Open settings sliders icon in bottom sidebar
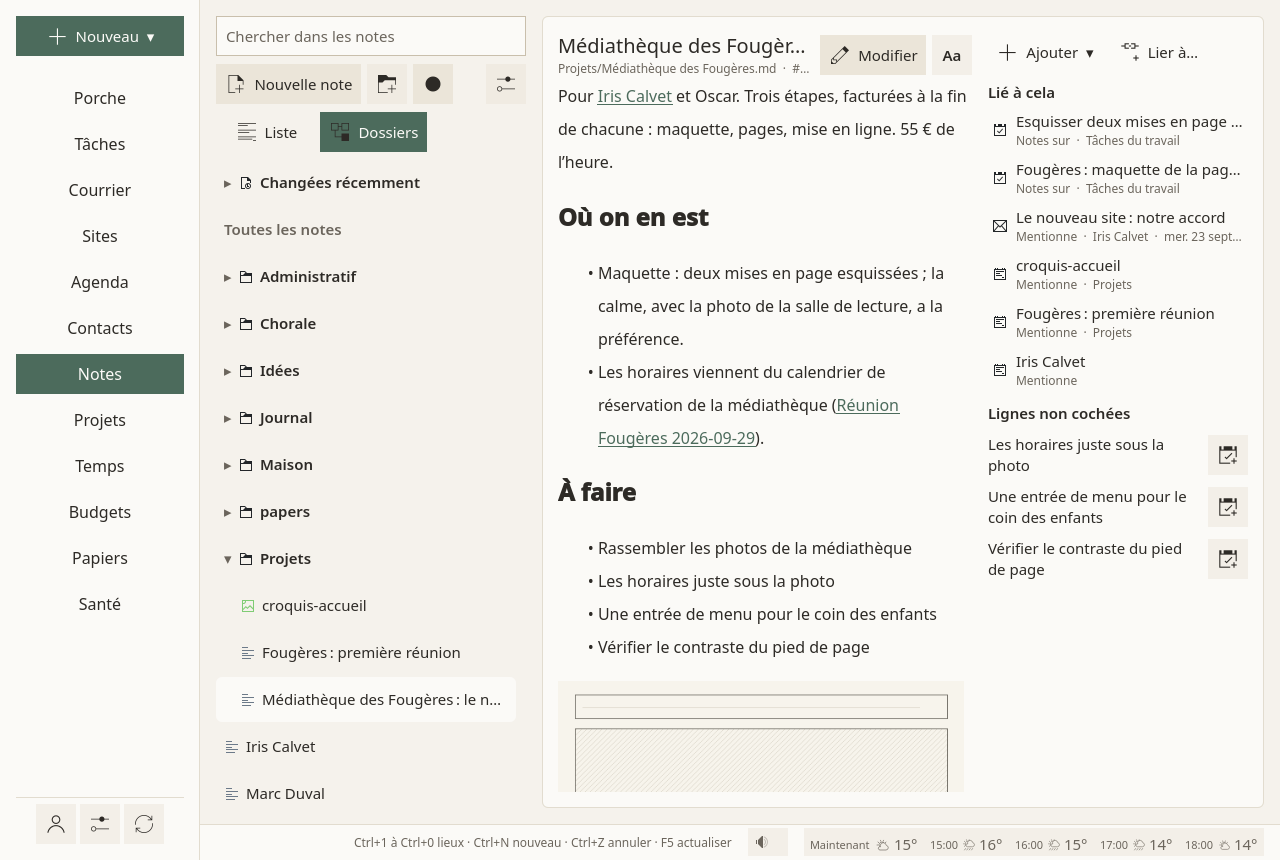 (x=100, y=824)
